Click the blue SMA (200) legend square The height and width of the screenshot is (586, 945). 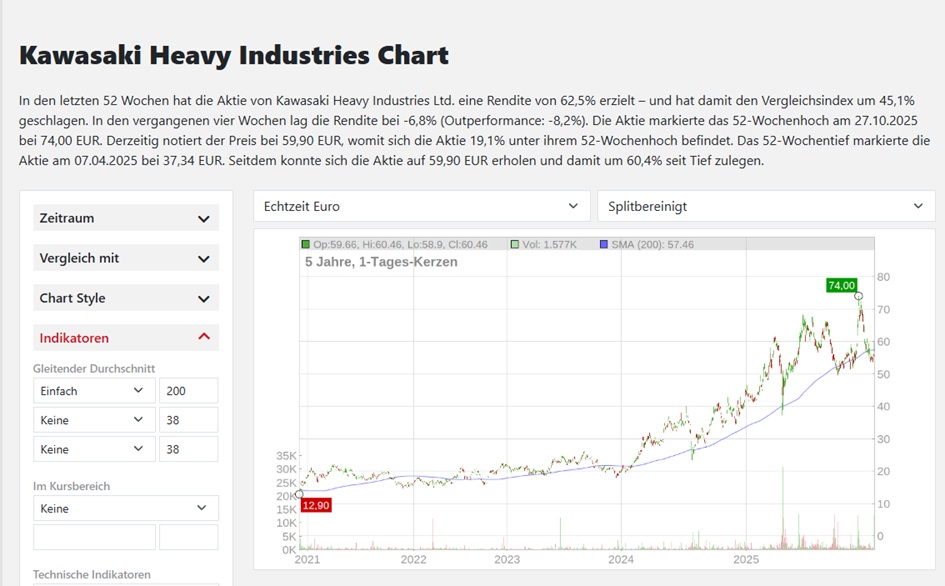click(x=603, y=244)
